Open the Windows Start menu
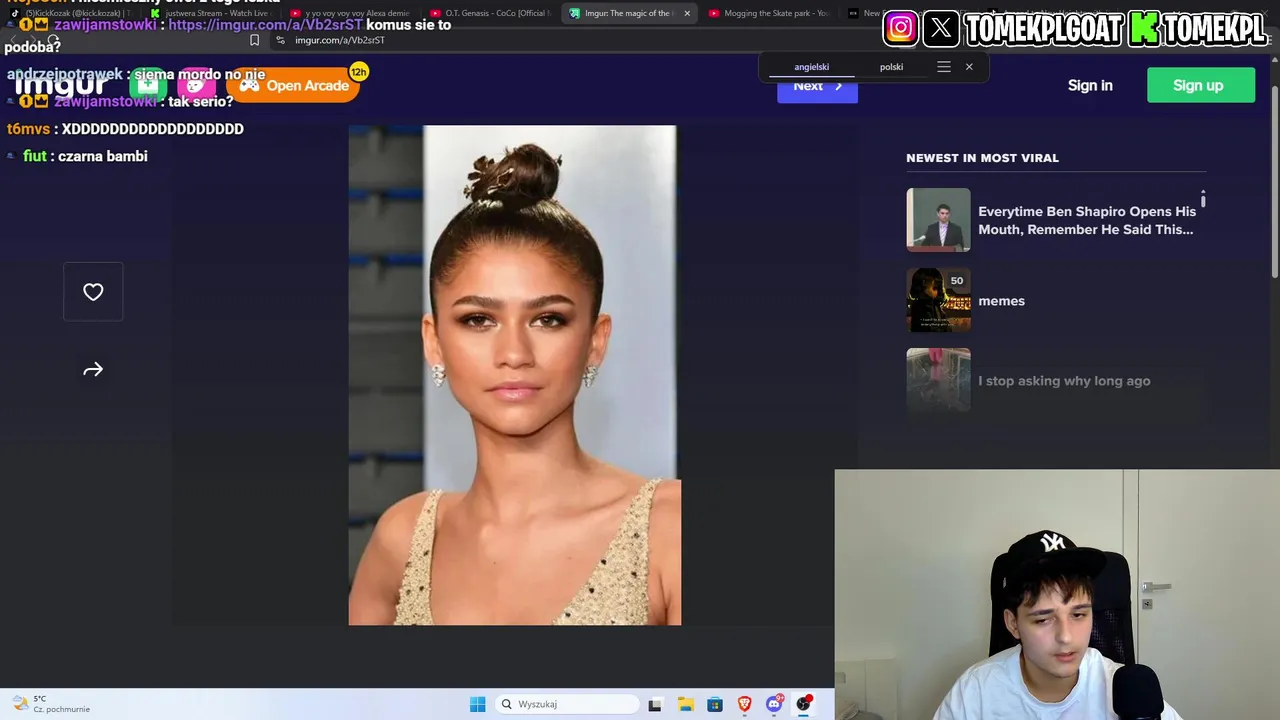1280x720 pixels. pyautogui.click(x=477, y=704)
